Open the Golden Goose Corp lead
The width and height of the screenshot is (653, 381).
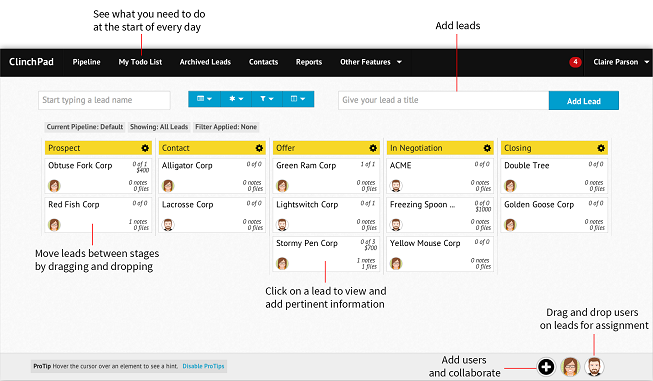(x=554, y=215)
